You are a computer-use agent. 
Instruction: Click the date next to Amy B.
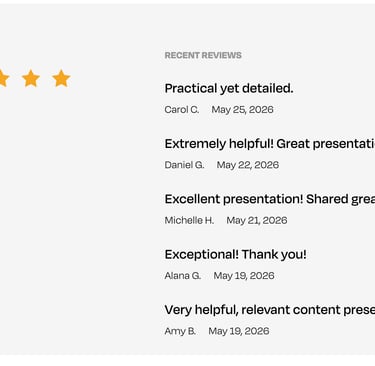[239, 331]
